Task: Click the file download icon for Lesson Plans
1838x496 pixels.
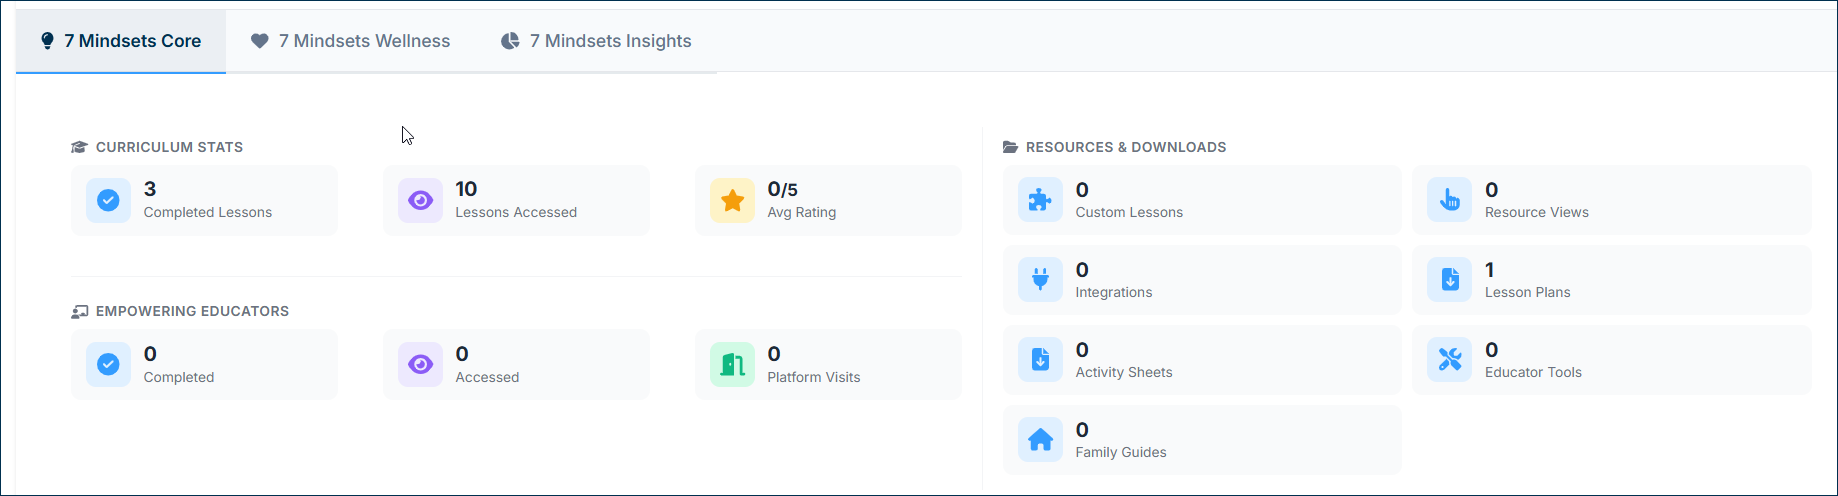Action: (x=1450, y=280)
